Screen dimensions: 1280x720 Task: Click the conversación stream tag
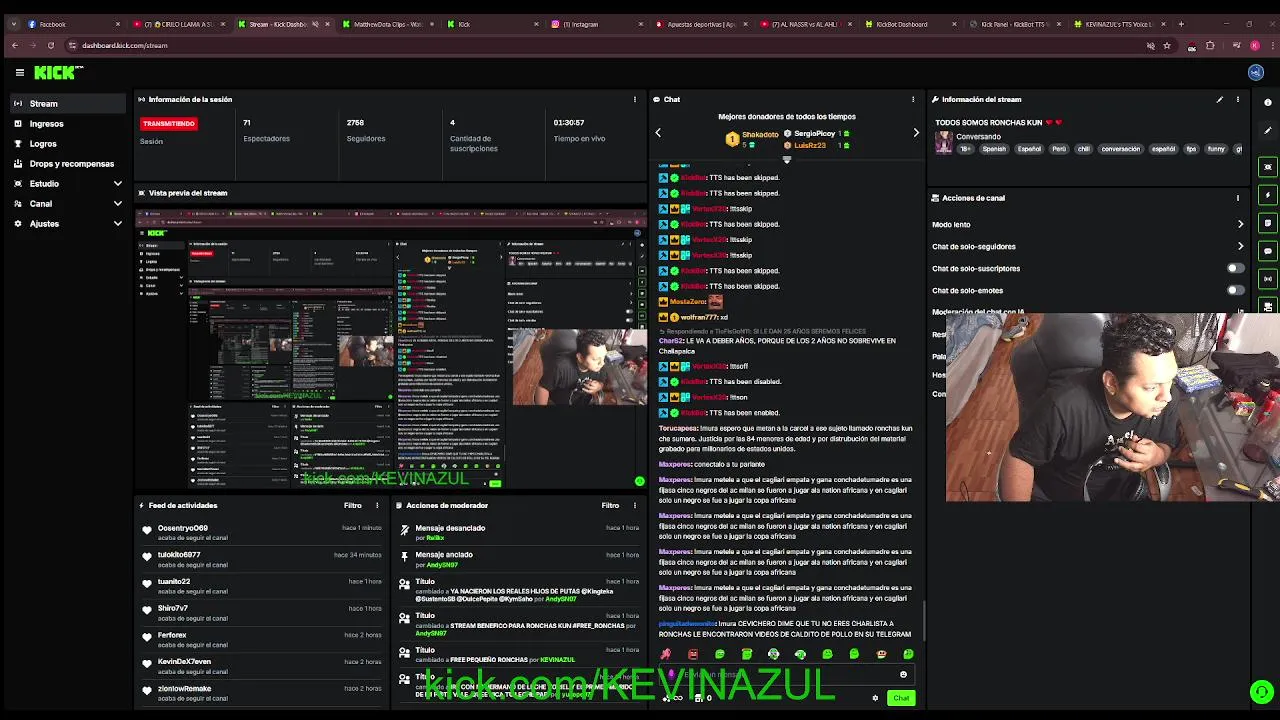coord(1120,149)
